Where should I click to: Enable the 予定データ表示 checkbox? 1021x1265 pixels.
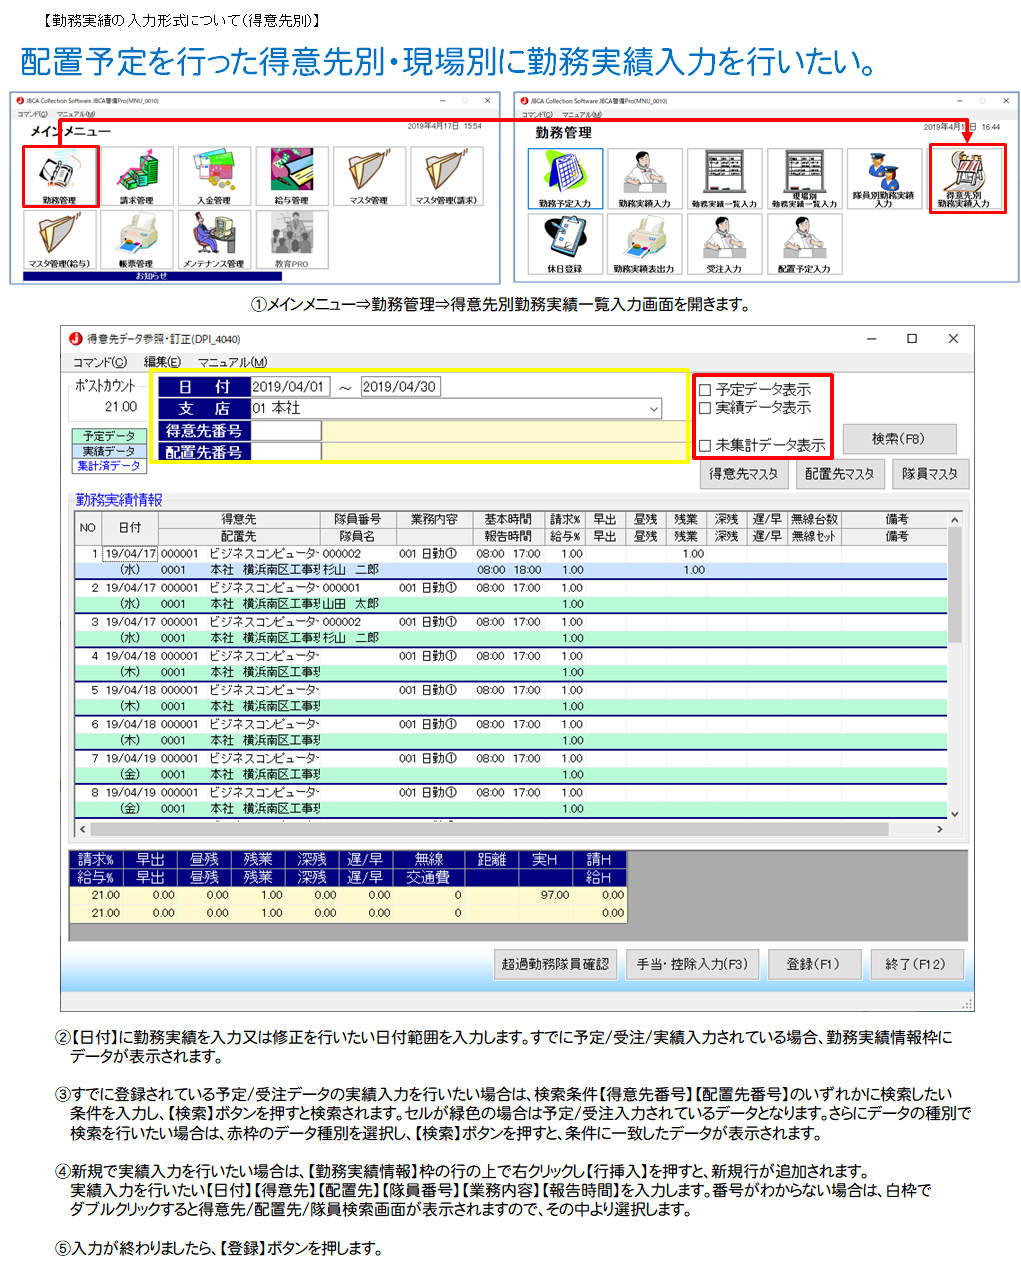click(705, 390)
